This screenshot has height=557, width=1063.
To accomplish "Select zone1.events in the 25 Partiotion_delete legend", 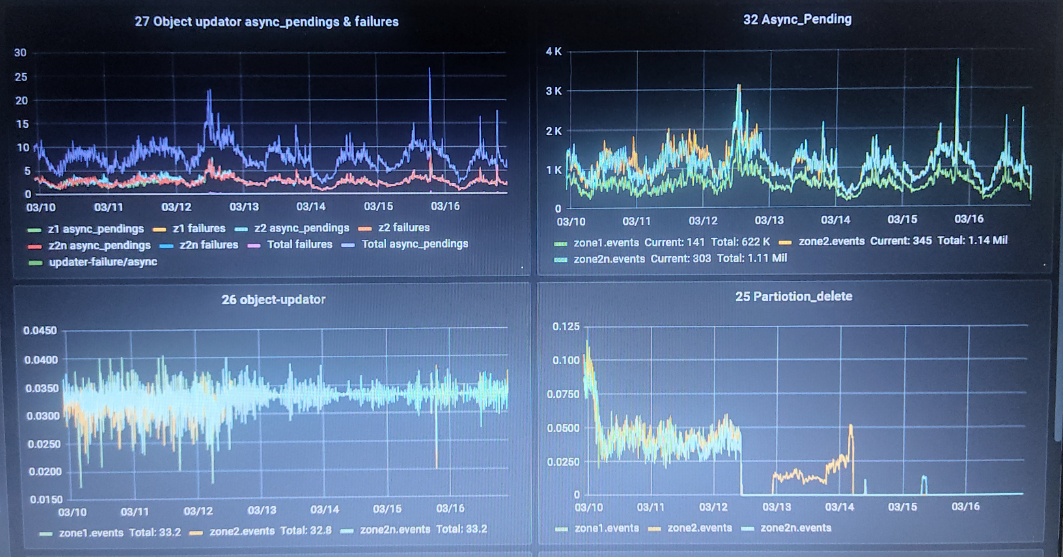I will pos(607,529).
